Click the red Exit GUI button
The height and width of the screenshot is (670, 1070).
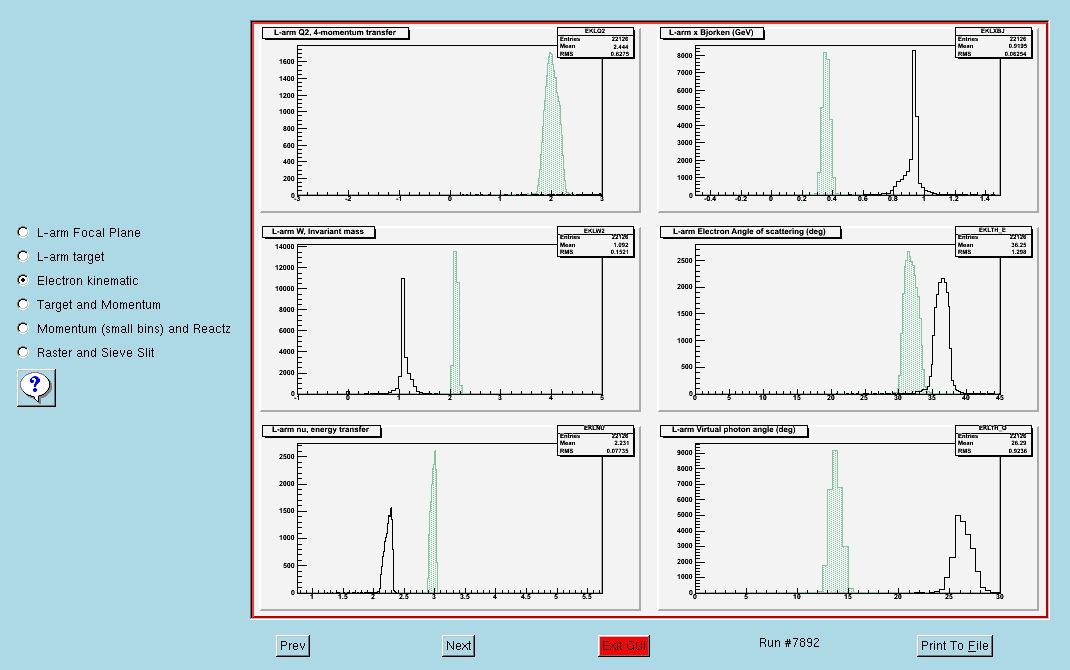point(624,645)
